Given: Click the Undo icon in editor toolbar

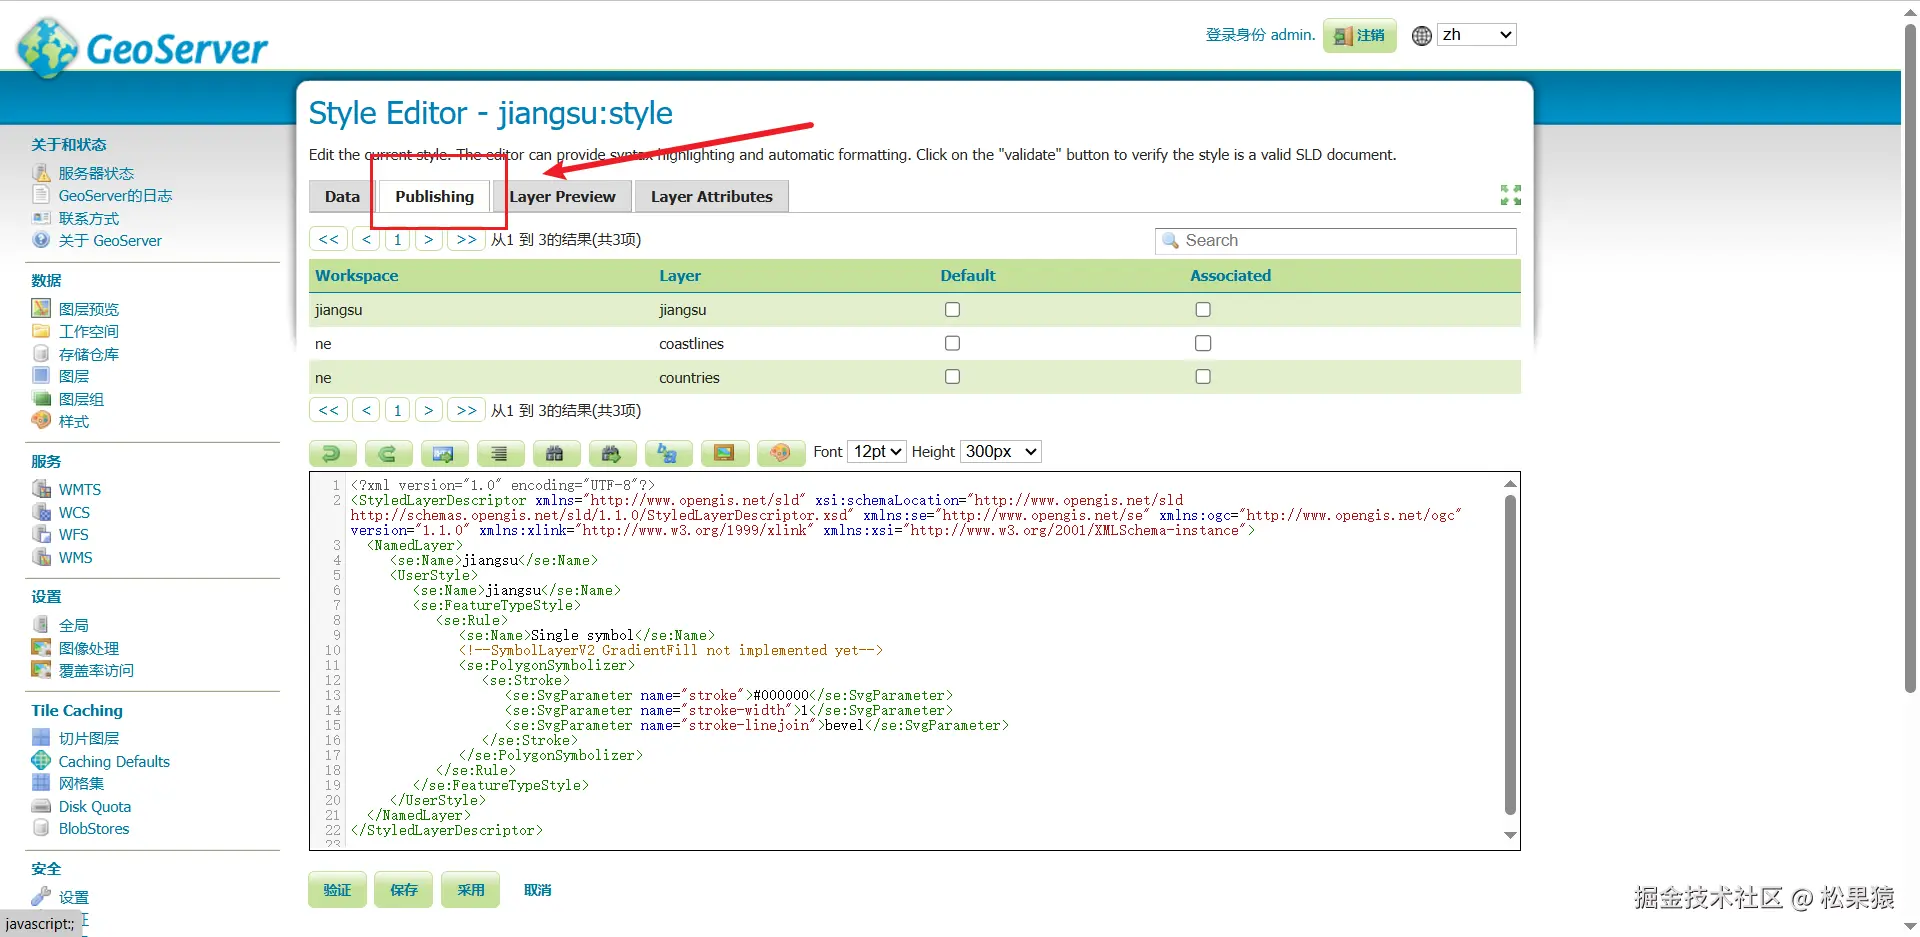Looking at the screenshot, I should [332, 453].
